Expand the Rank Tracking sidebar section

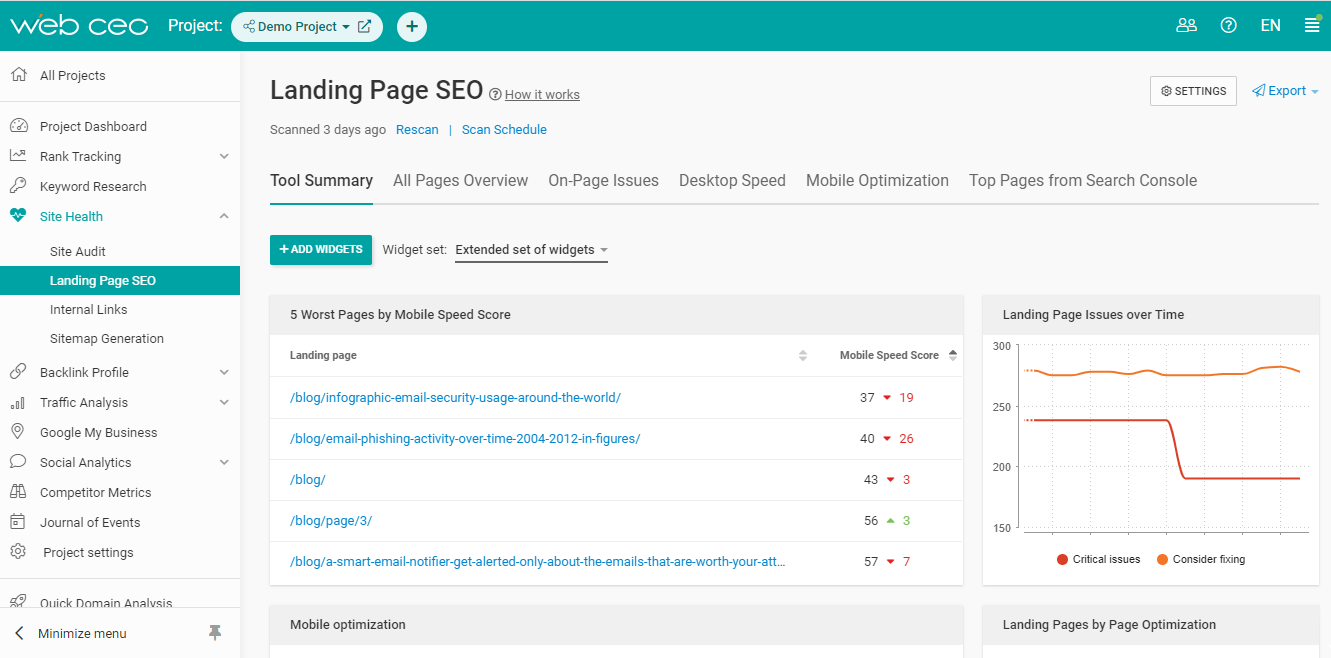[x=224, y=156]
